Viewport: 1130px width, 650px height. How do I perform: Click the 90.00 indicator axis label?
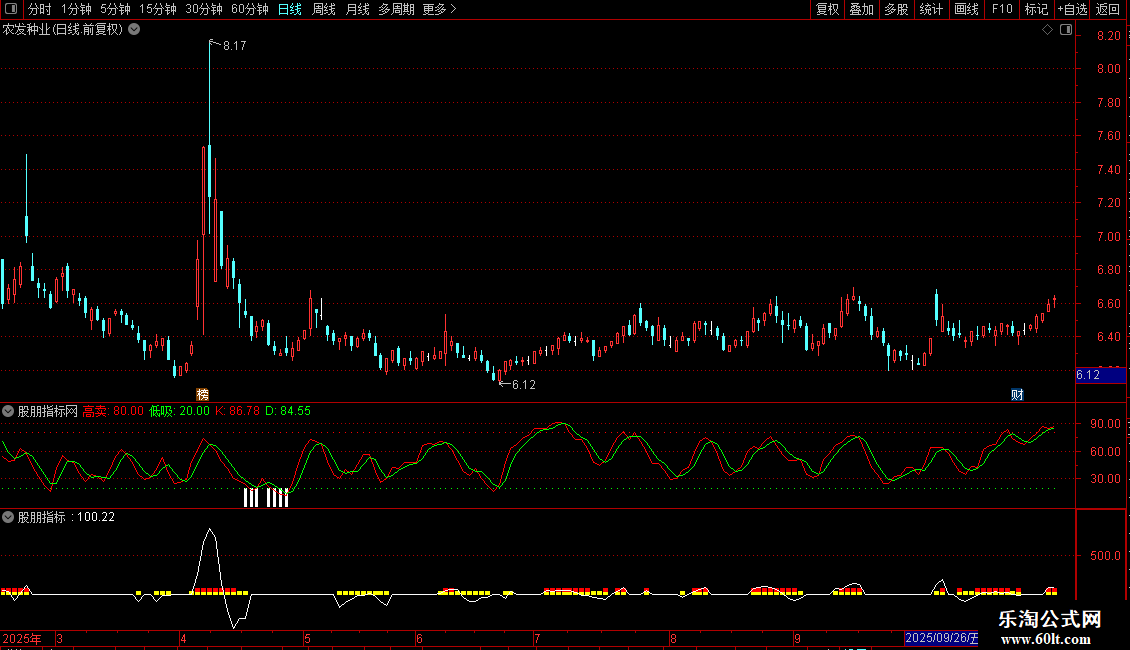[1105, 424]
